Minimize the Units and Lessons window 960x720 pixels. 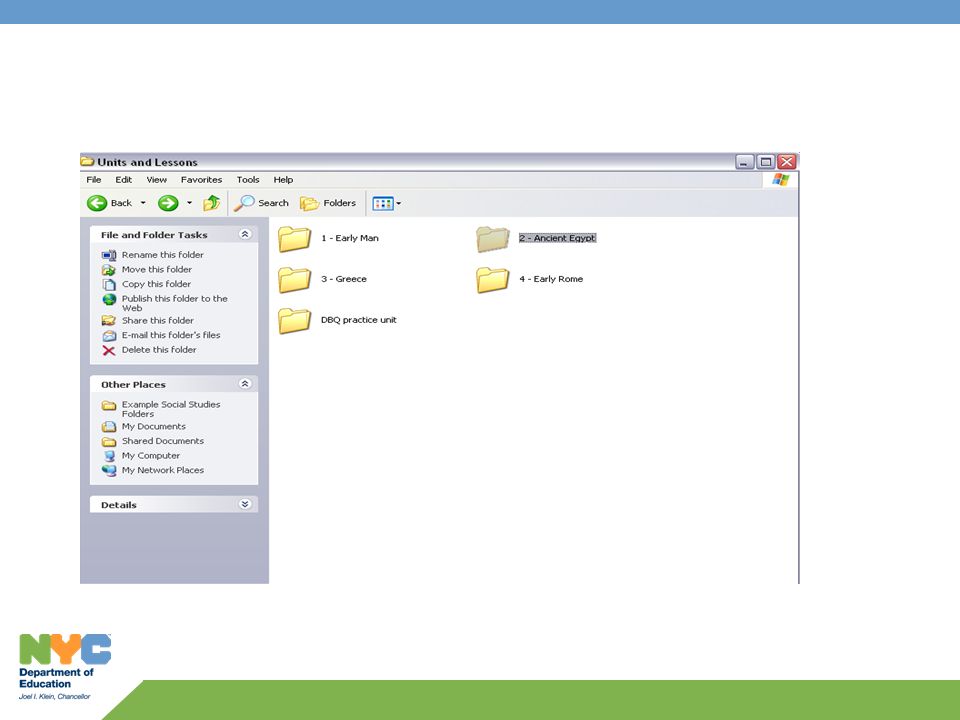[x=744, y=162]
